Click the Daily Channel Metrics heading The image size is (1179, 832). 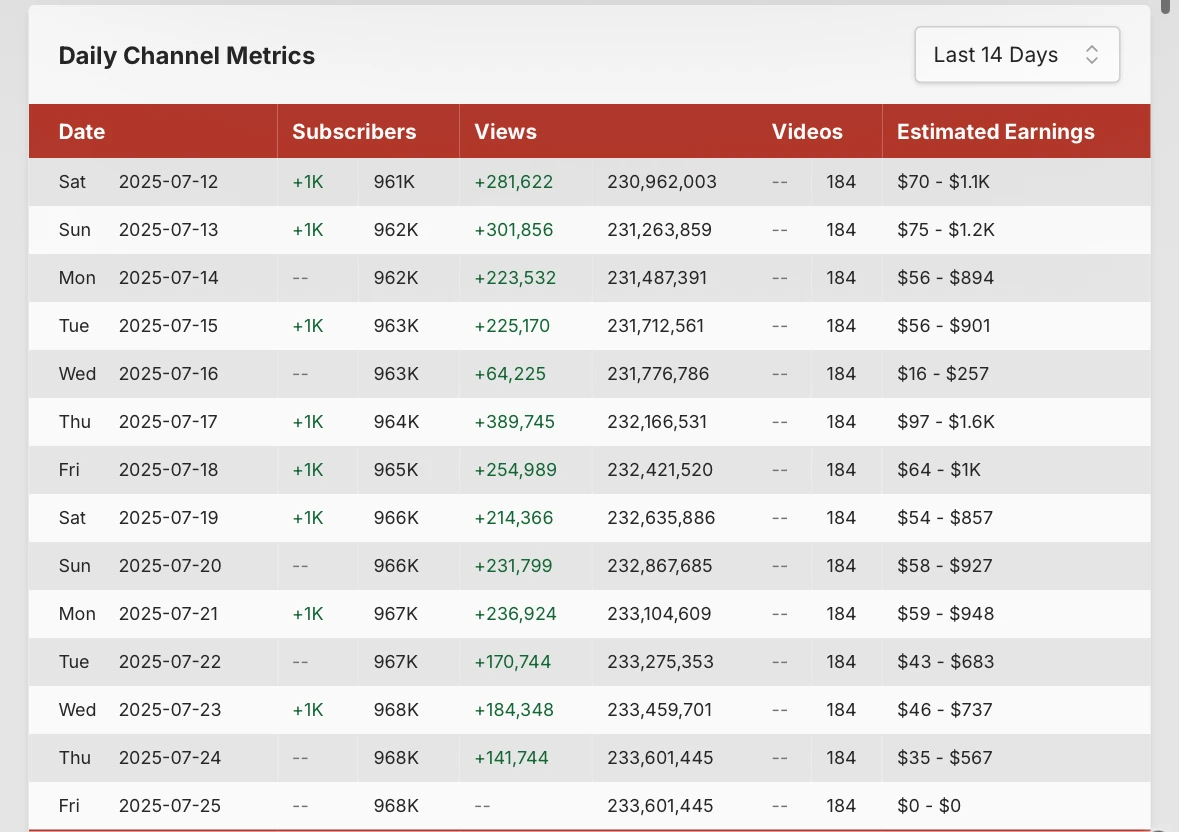pyautogui.click(x=187, y=56)
